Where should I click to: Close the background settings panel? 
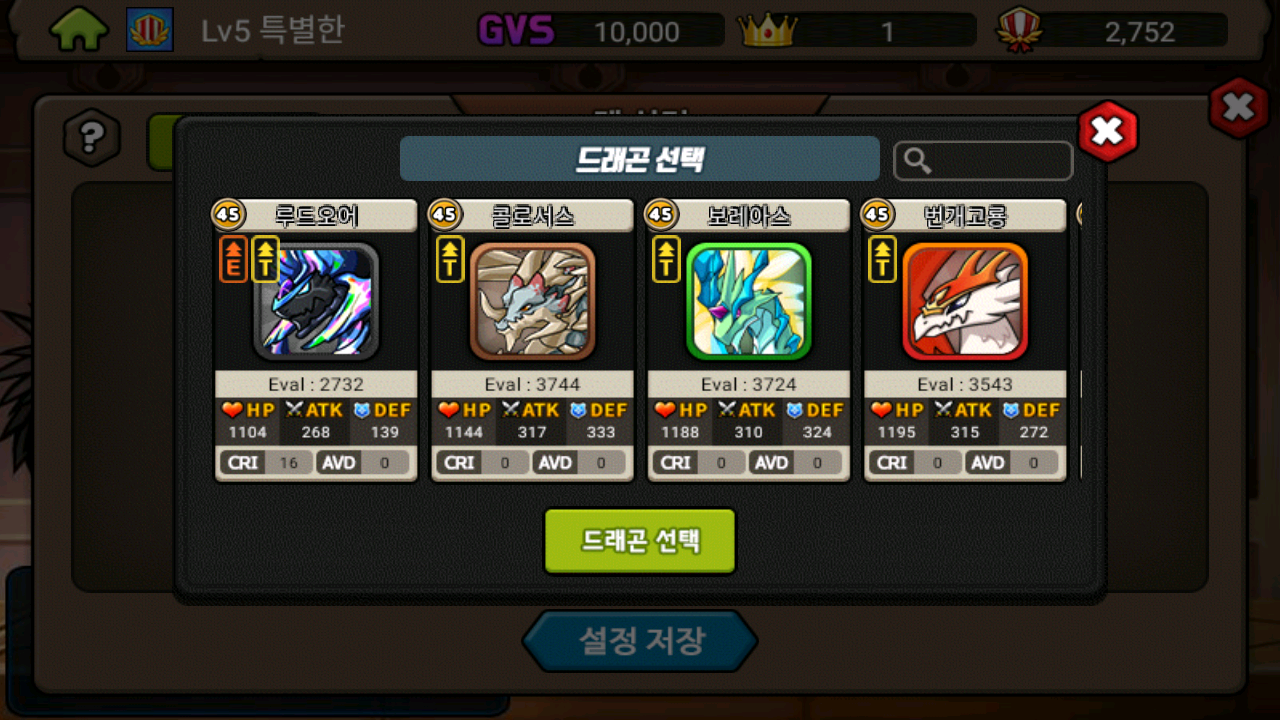1239,107
